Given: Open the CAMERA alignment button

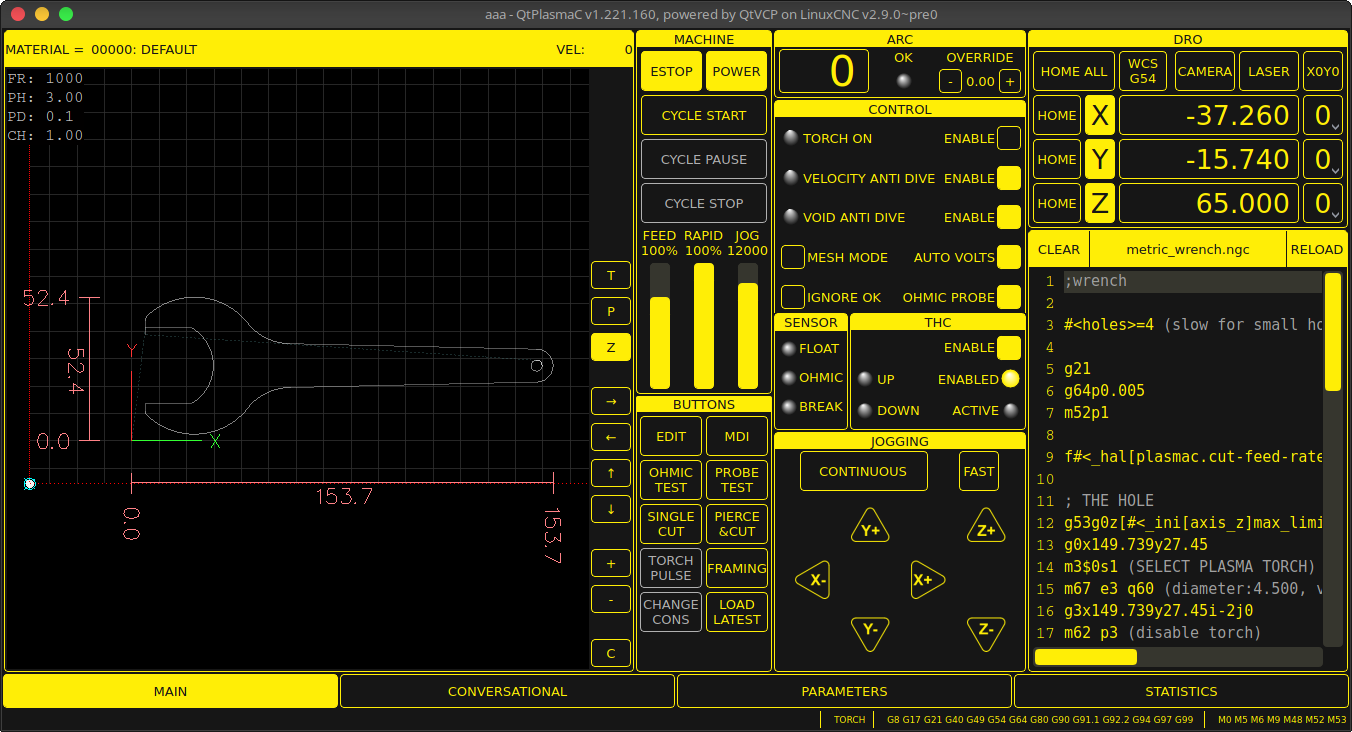Looking at the screenshot, I should click(x=1205, y=72).
